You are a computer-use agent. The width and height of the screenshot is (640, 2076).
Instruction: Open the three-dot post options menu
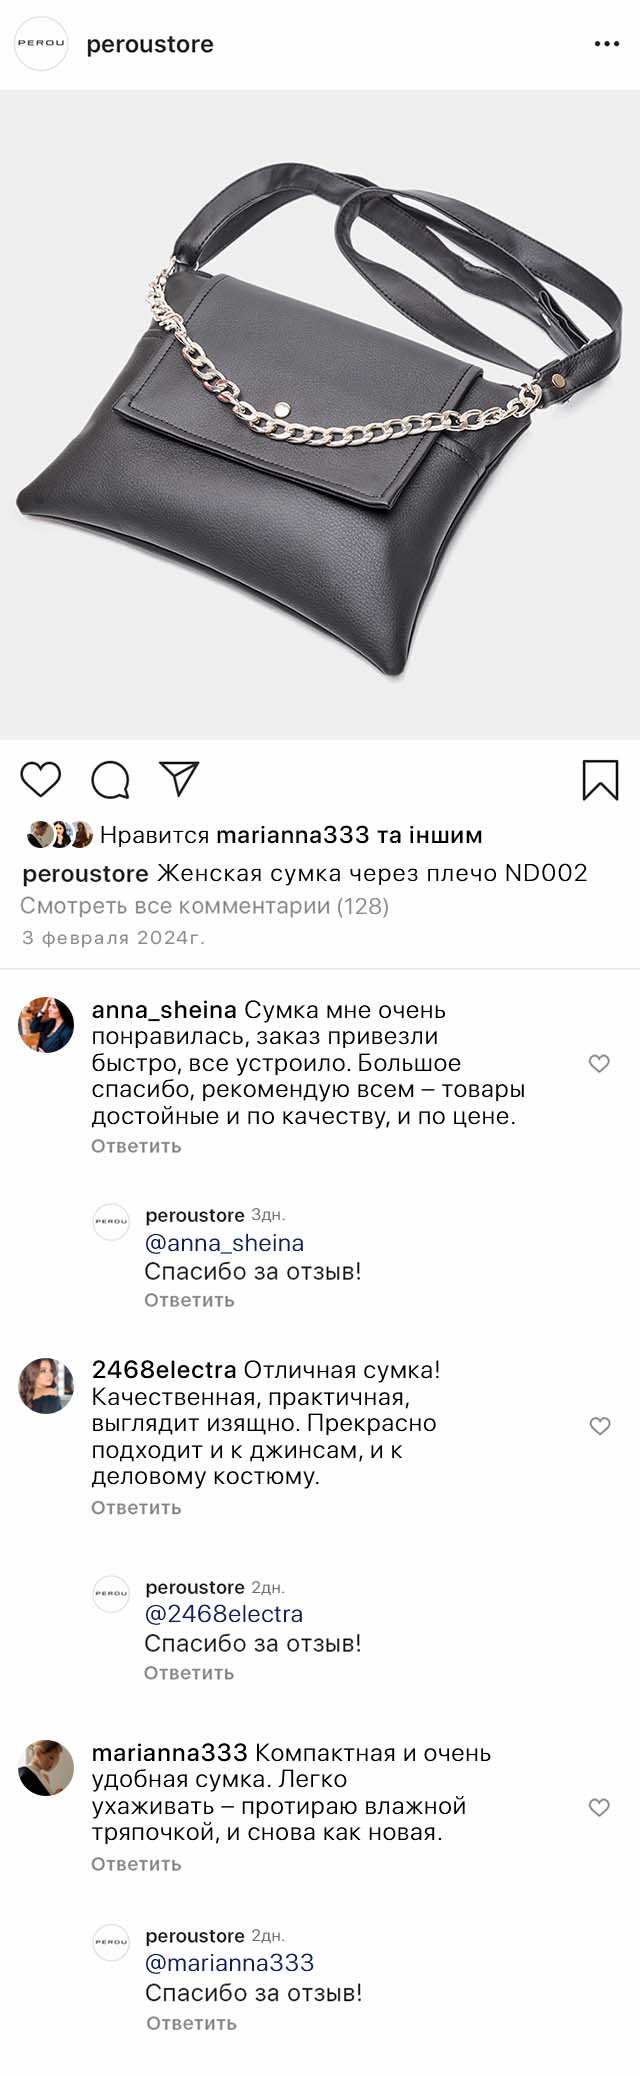pos(607,44)
